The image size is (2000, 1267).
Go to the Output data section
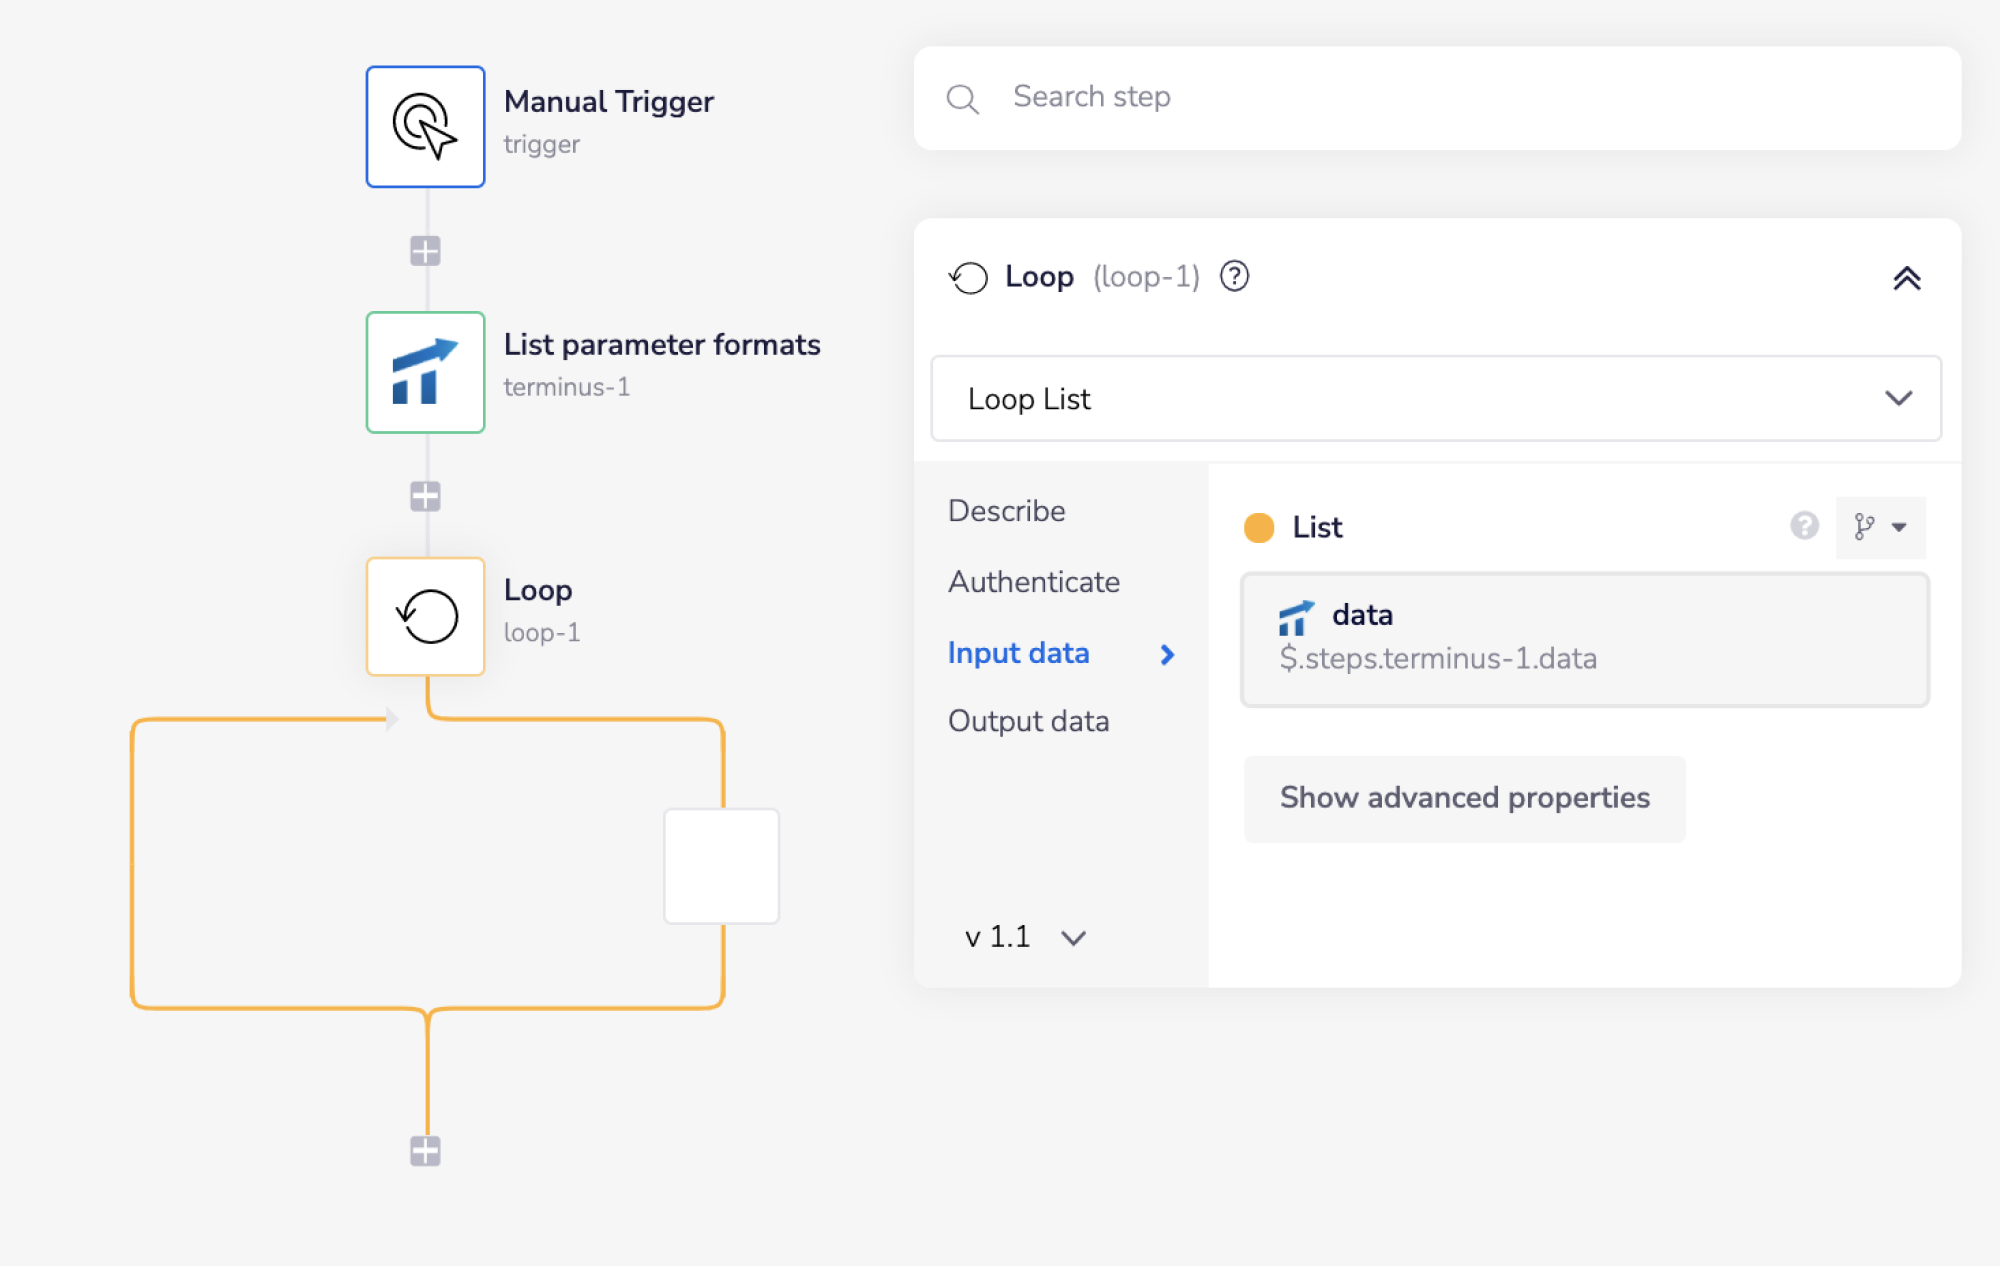point(1028,721)
